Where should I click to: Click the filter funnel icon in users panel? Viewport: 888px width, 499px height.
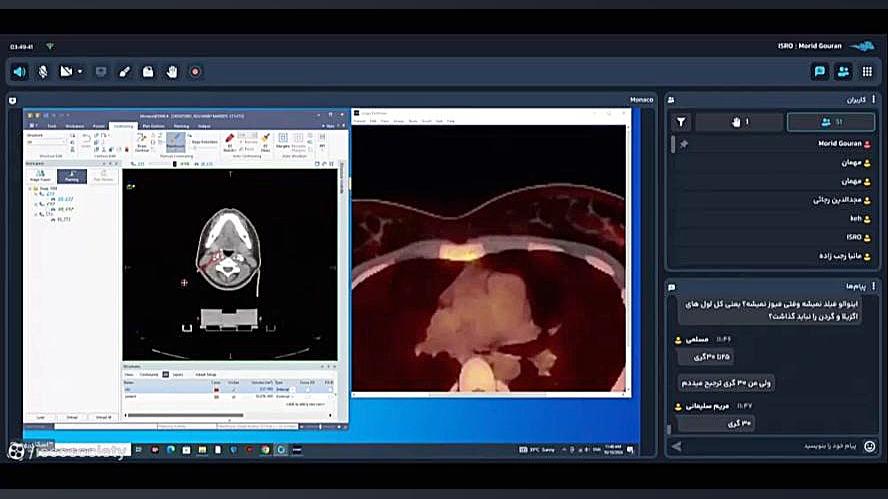(x=681, y=122)
